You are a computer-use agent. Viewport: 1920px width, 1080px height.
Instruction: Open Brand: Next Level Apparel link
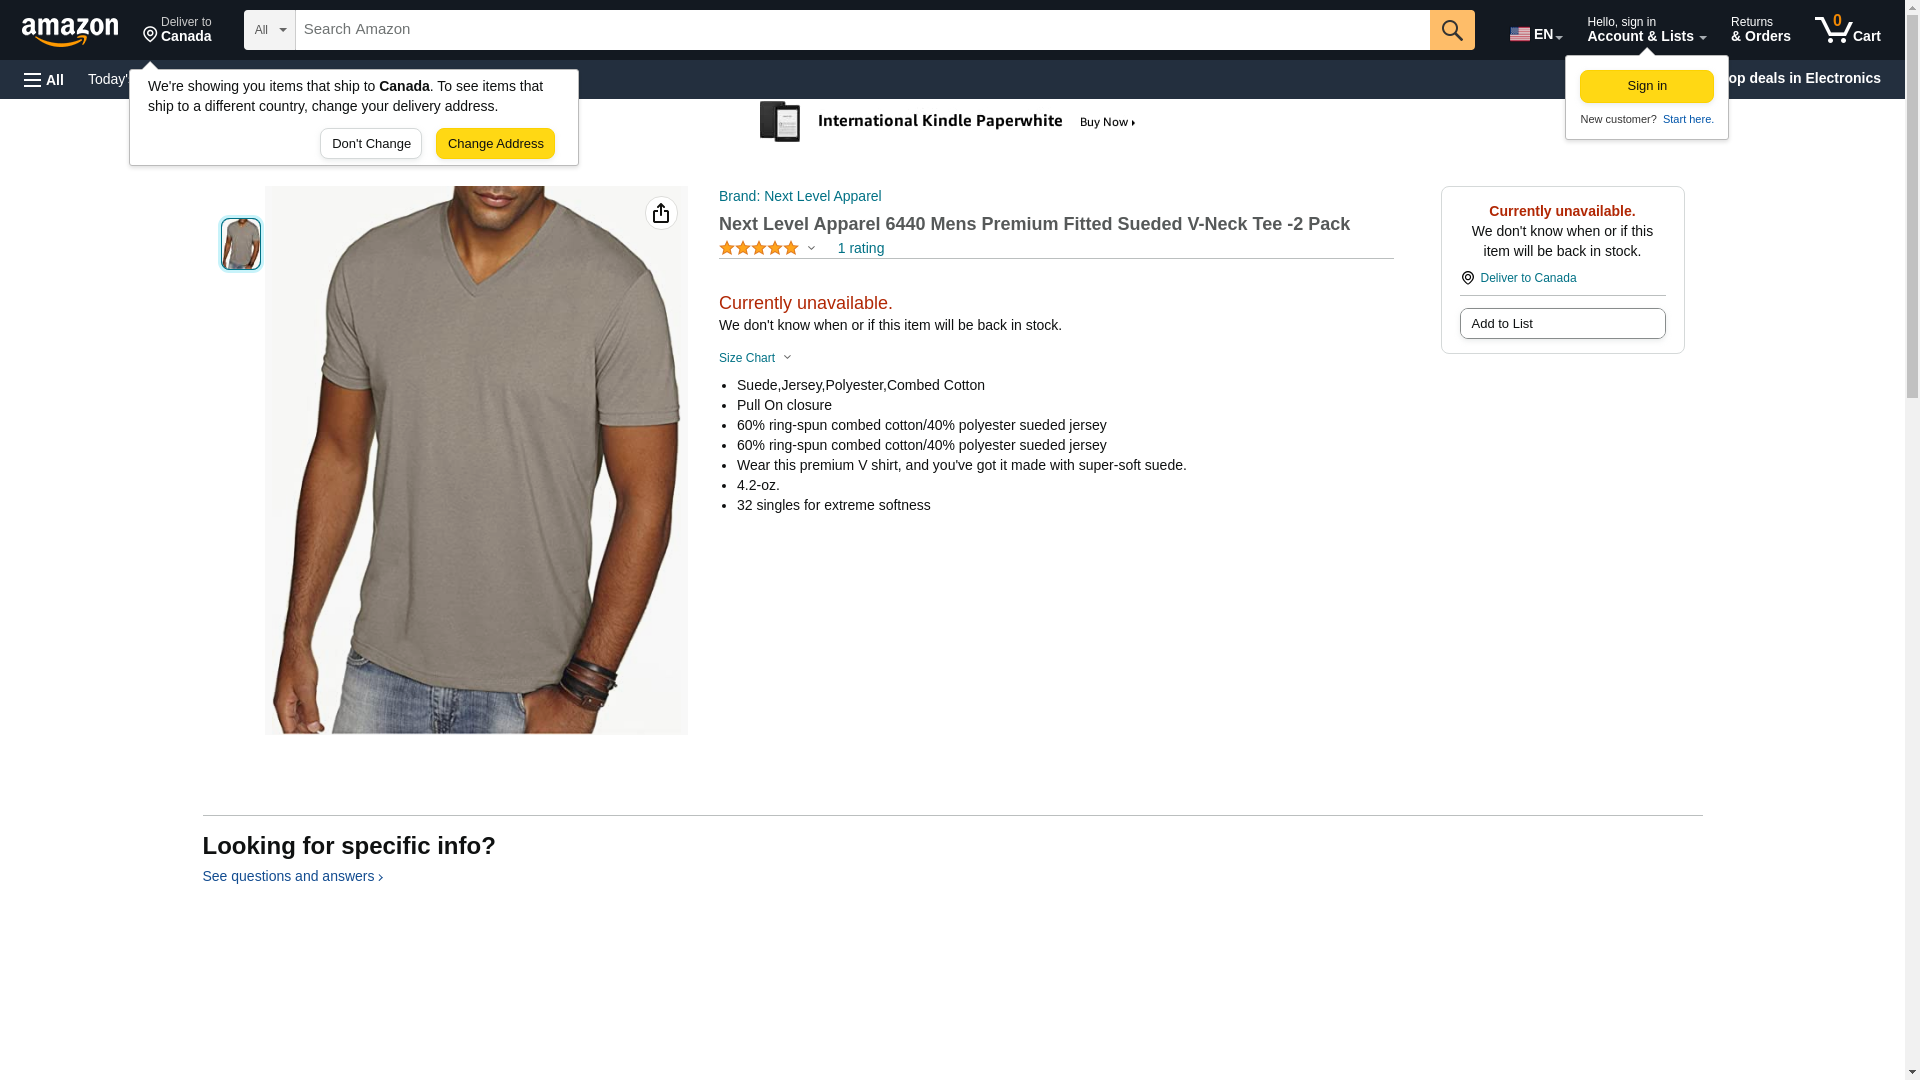click(x=800, y=196)
